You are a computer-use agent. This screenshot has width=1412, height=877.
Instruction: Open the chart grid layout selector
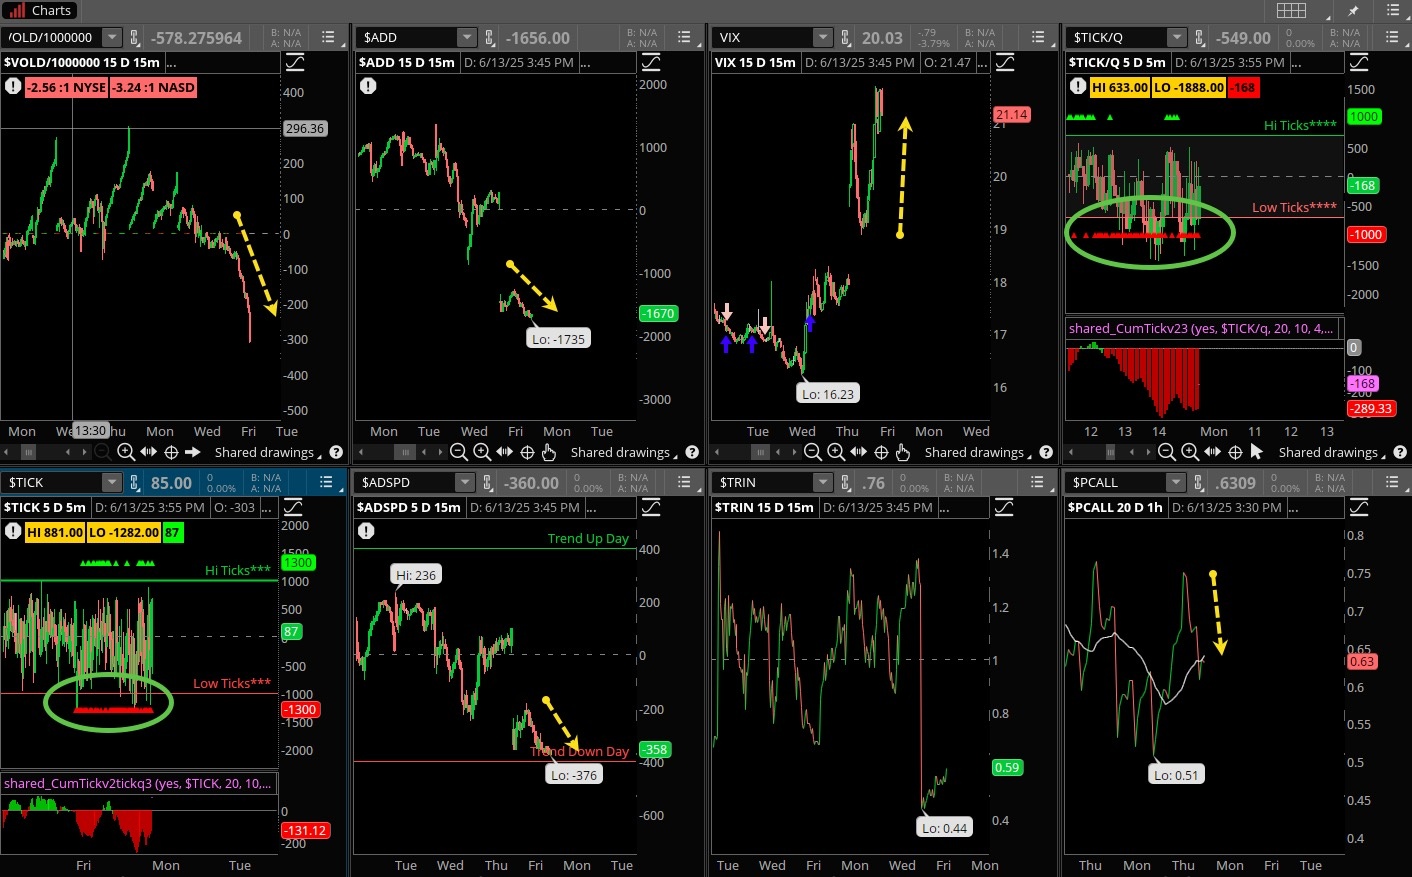click(1291, 11)
